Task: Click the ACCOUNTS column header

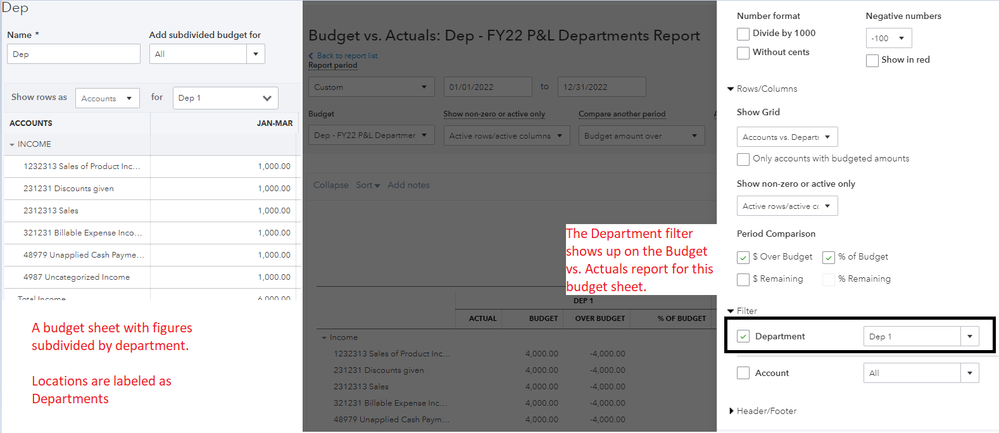Action: click(31, 124)
